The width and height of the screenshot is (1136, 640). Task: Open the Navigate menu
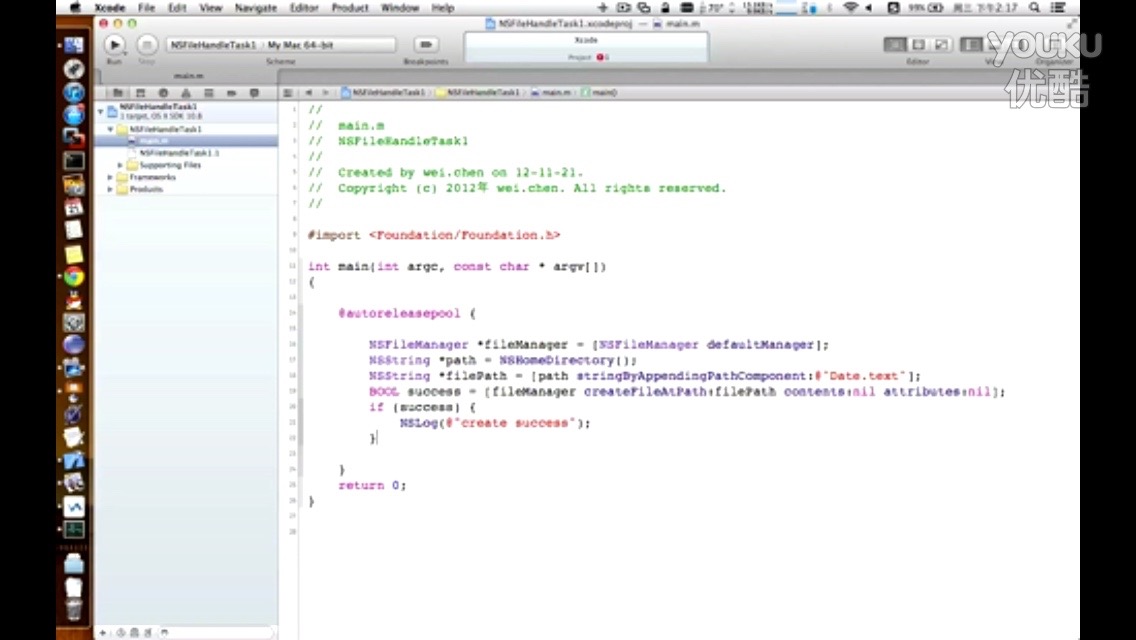pos(255,7)
